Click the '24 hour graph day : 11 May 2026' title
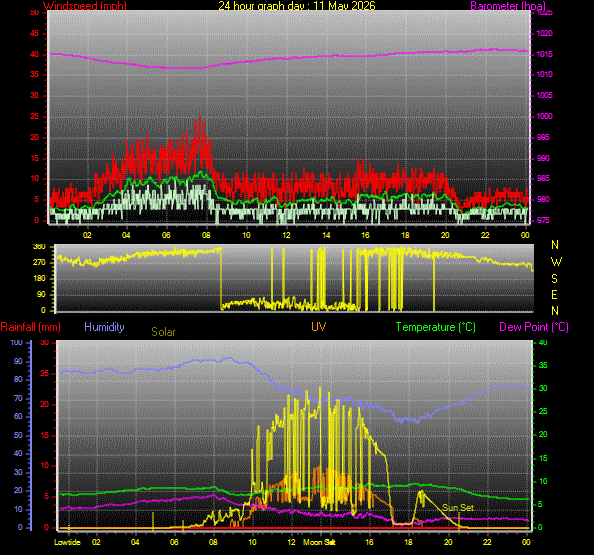The image size is (594, 555). point(297,6)
